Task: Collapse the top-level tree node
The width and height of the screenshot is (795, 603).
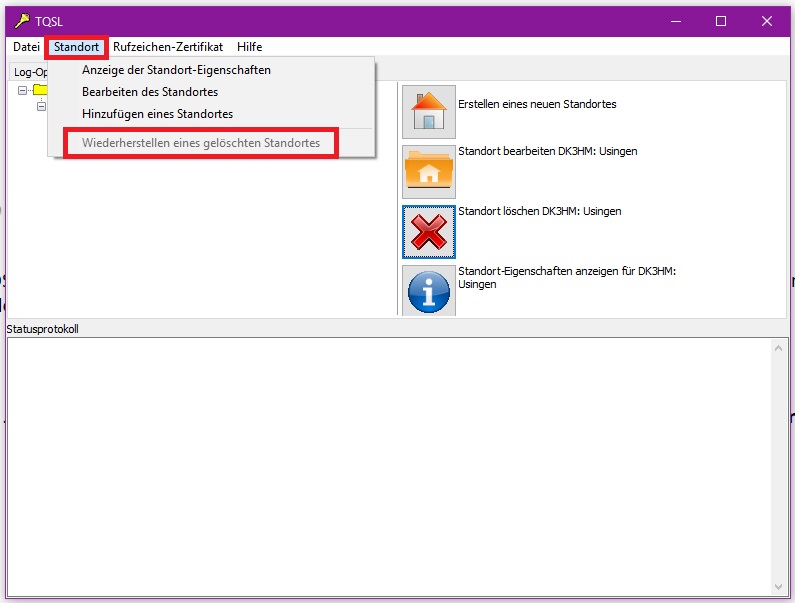Action: pos(22,90)
